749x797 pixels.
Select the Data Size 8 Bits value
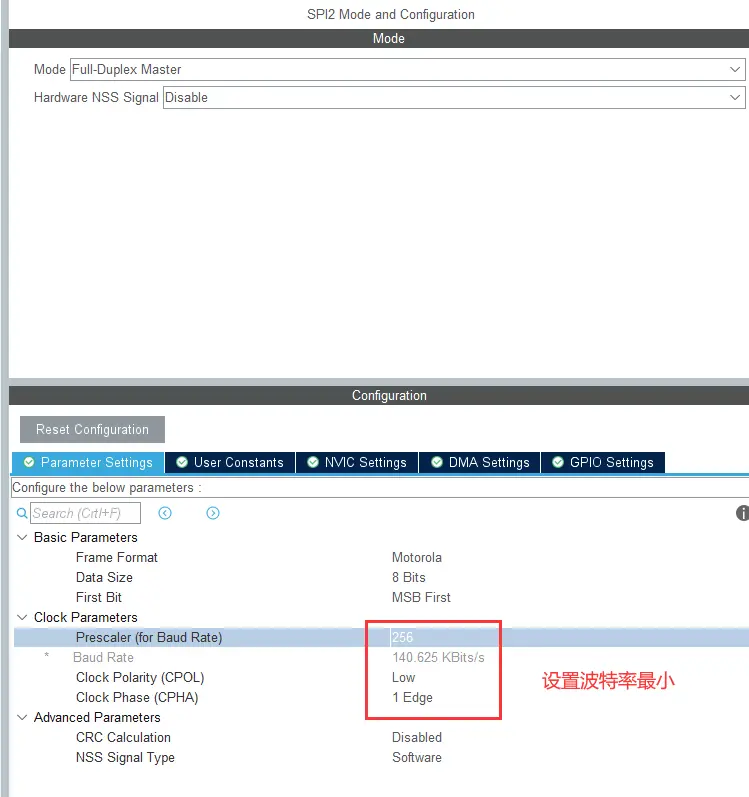(x=408, y=577)
